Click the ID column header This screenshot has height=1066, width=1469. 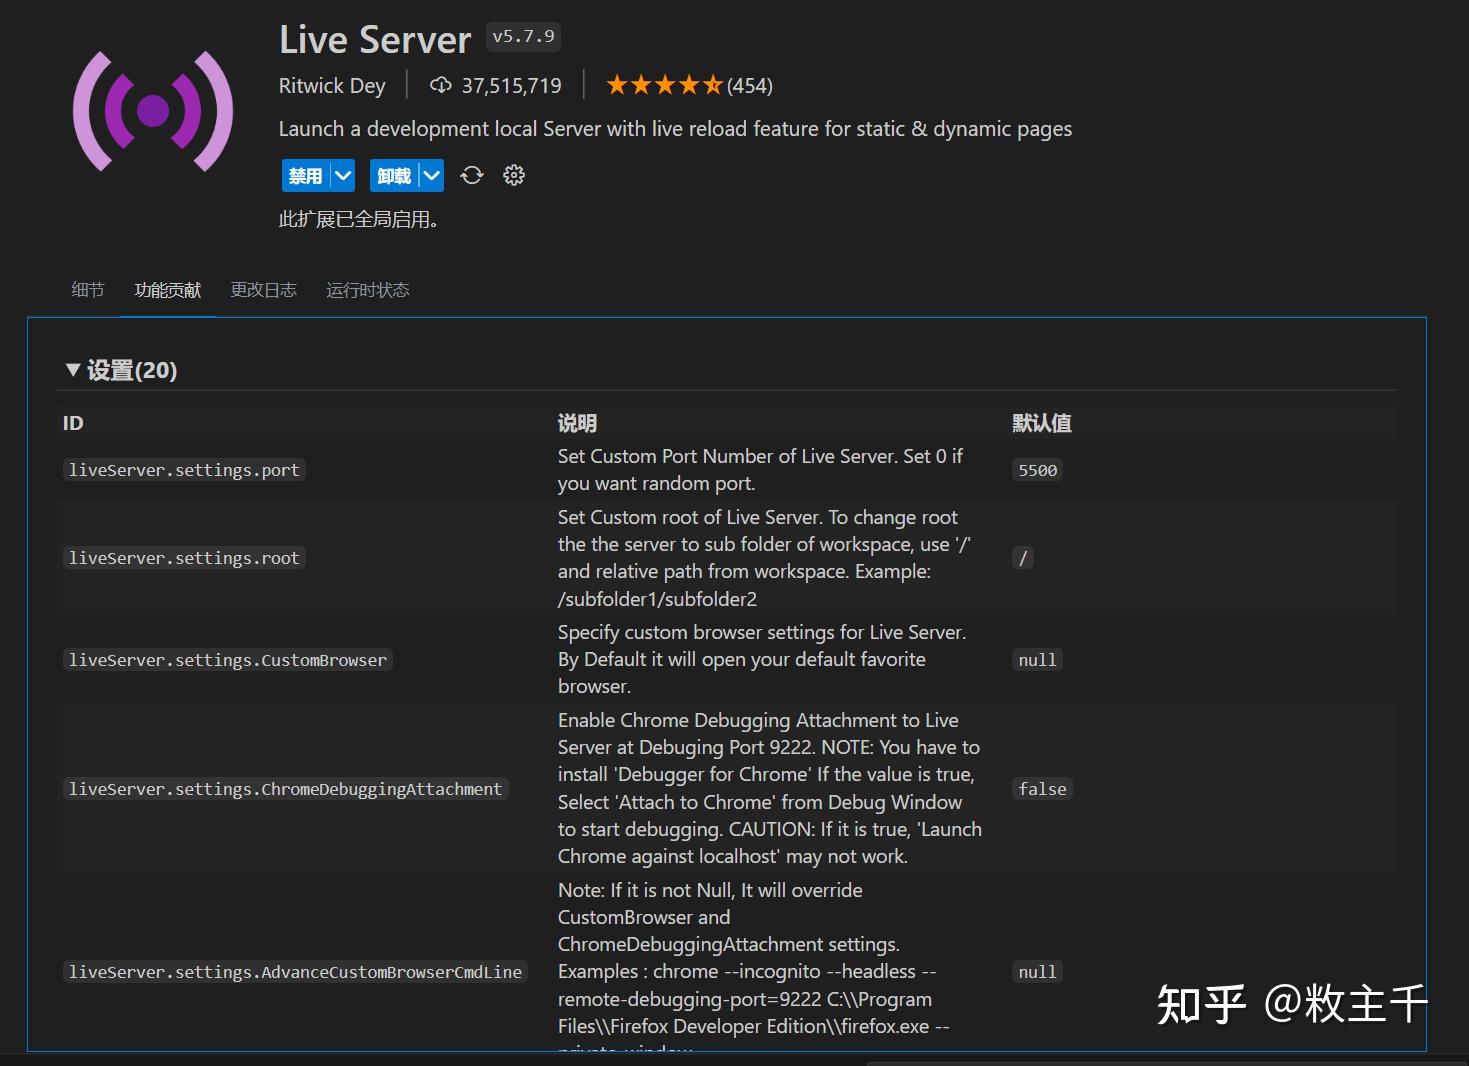coord(73,423)
